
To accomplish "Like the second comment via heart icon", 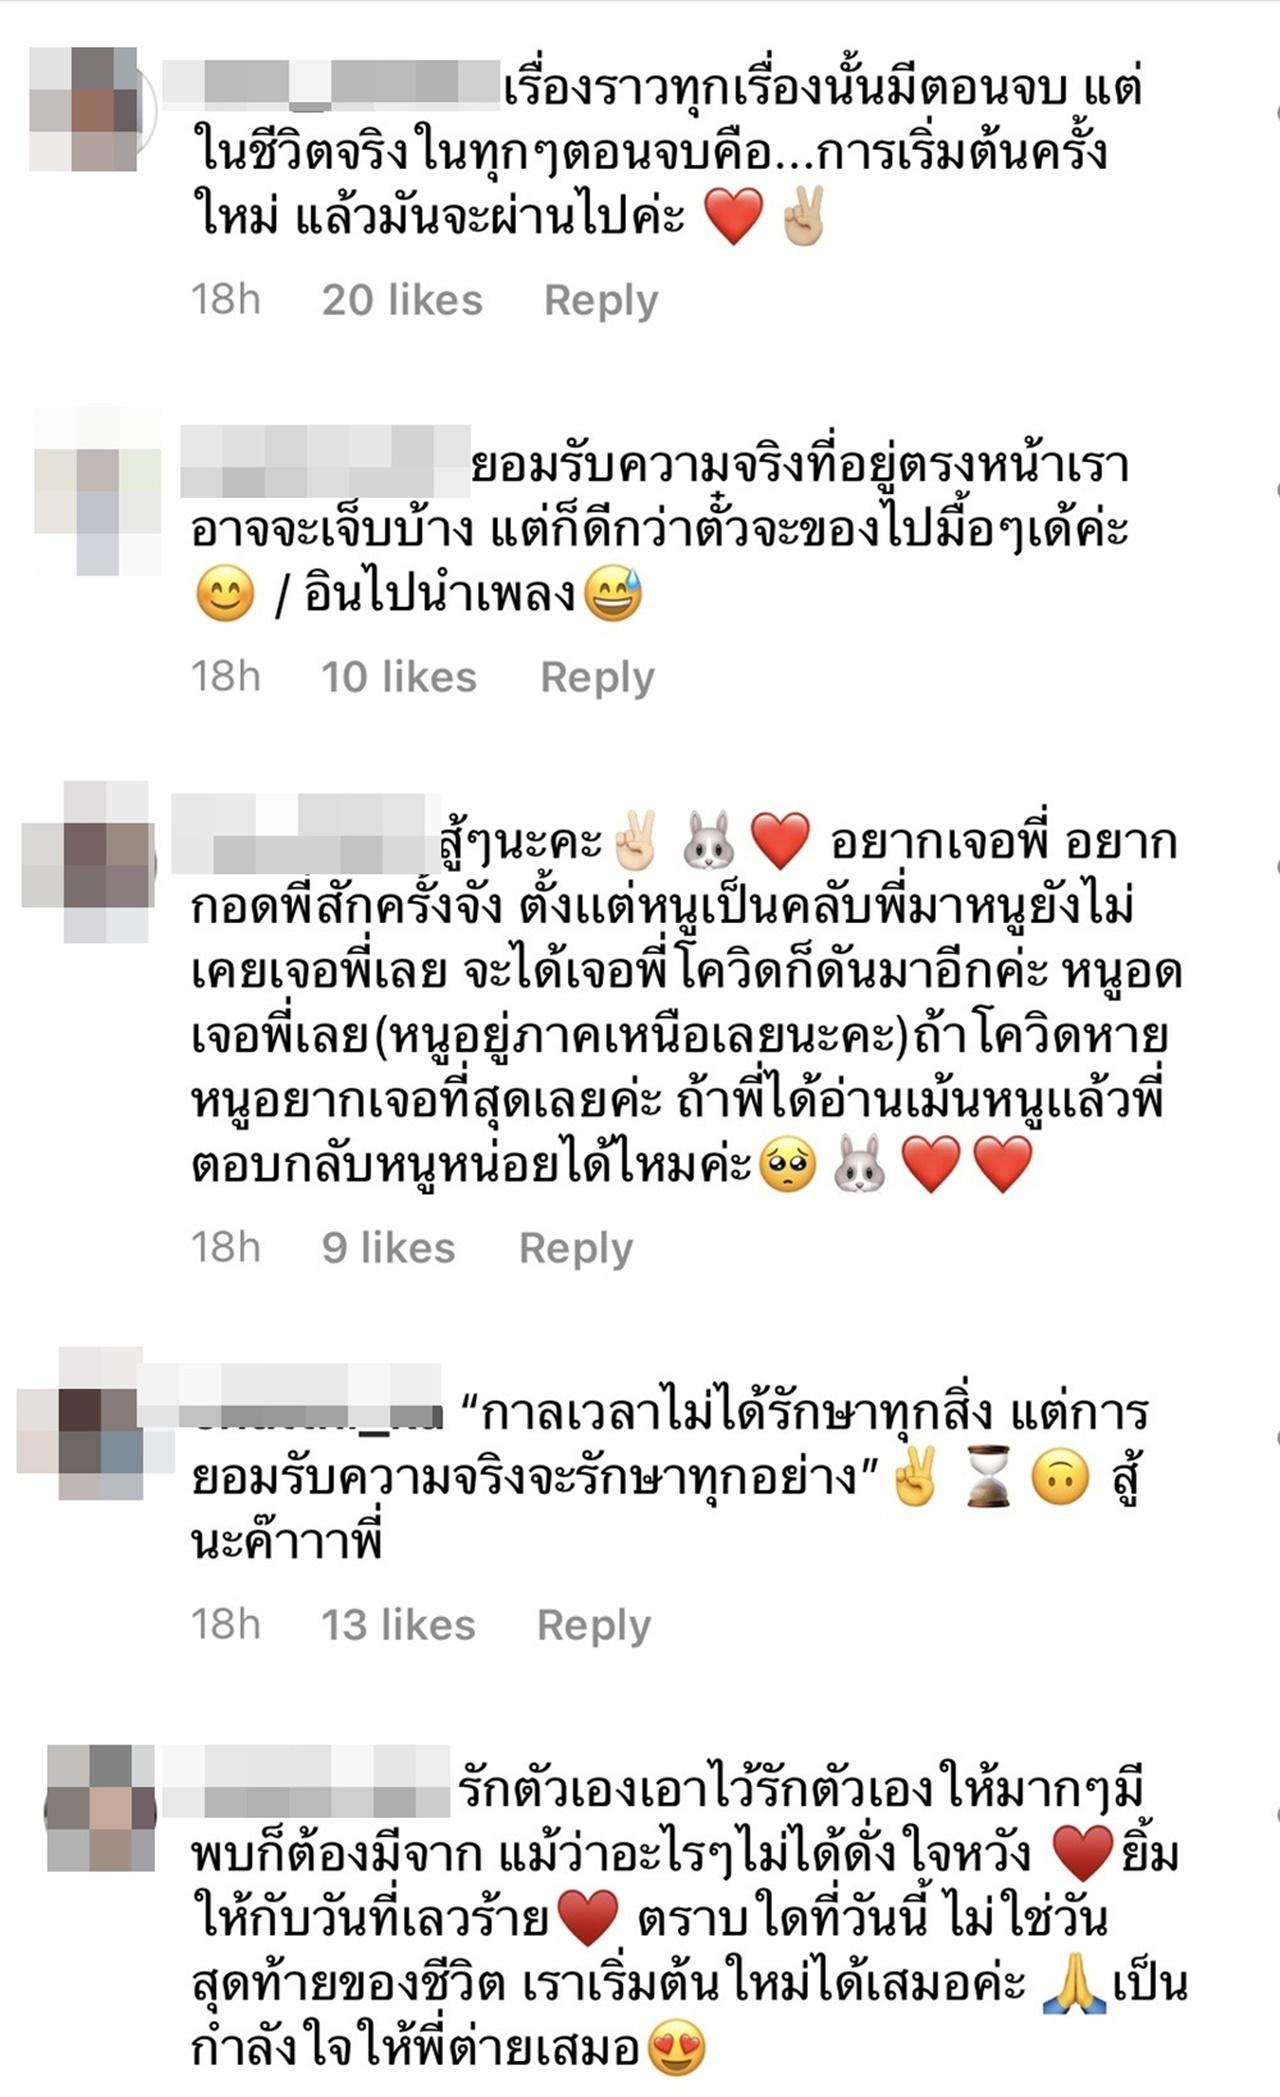I will (1277, 490).
